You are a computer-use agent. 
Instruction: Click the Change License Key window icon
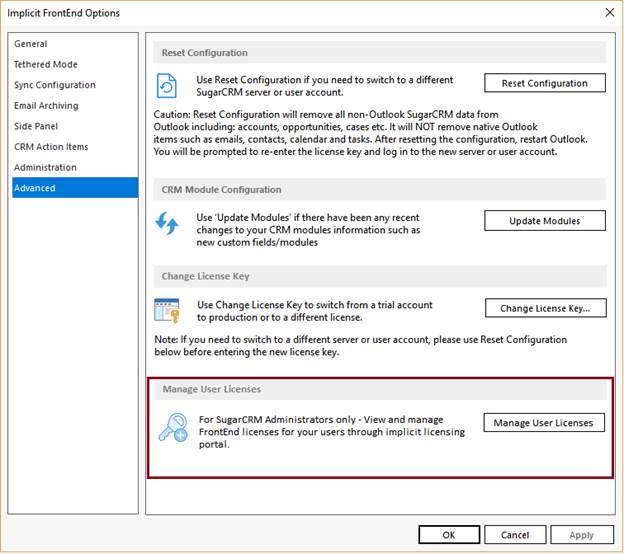coord(167,309)
